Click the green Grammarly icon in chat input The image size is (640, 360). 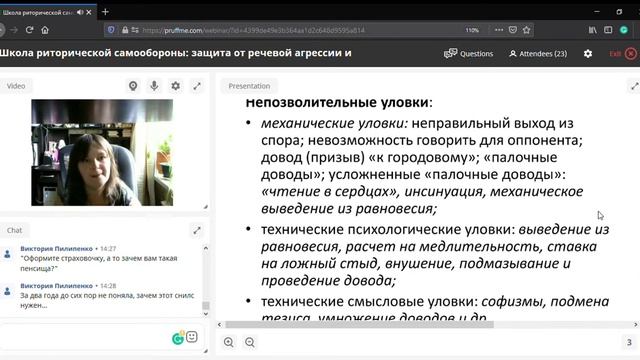coord(178,338)
